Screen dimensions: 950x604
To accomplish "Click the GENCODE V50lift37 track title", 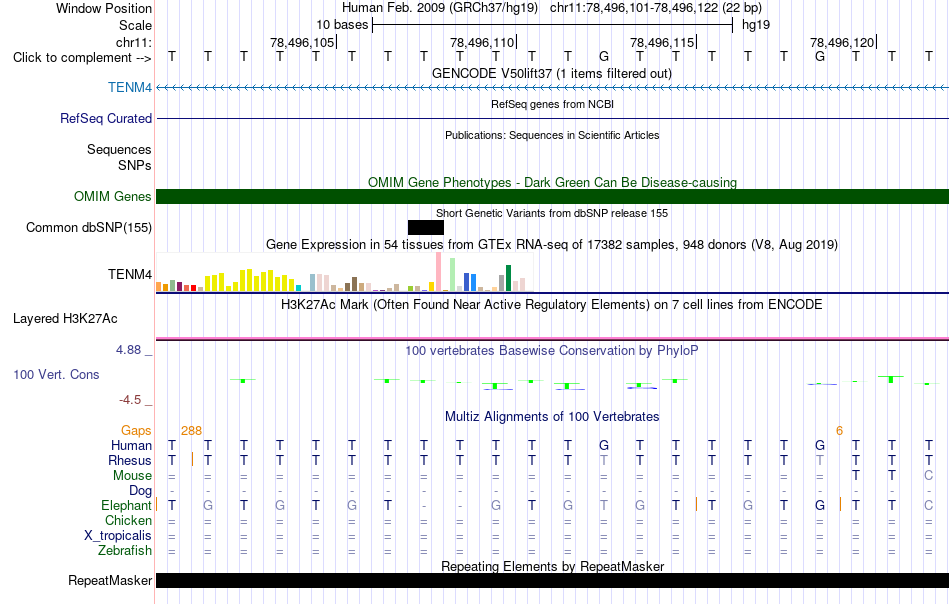I will coord(552,73).
